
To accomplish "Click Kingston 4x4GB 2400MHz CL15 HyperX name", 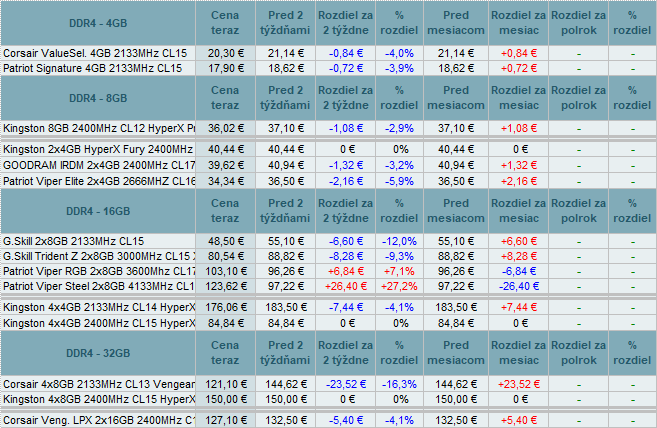I will coord(99,323).
